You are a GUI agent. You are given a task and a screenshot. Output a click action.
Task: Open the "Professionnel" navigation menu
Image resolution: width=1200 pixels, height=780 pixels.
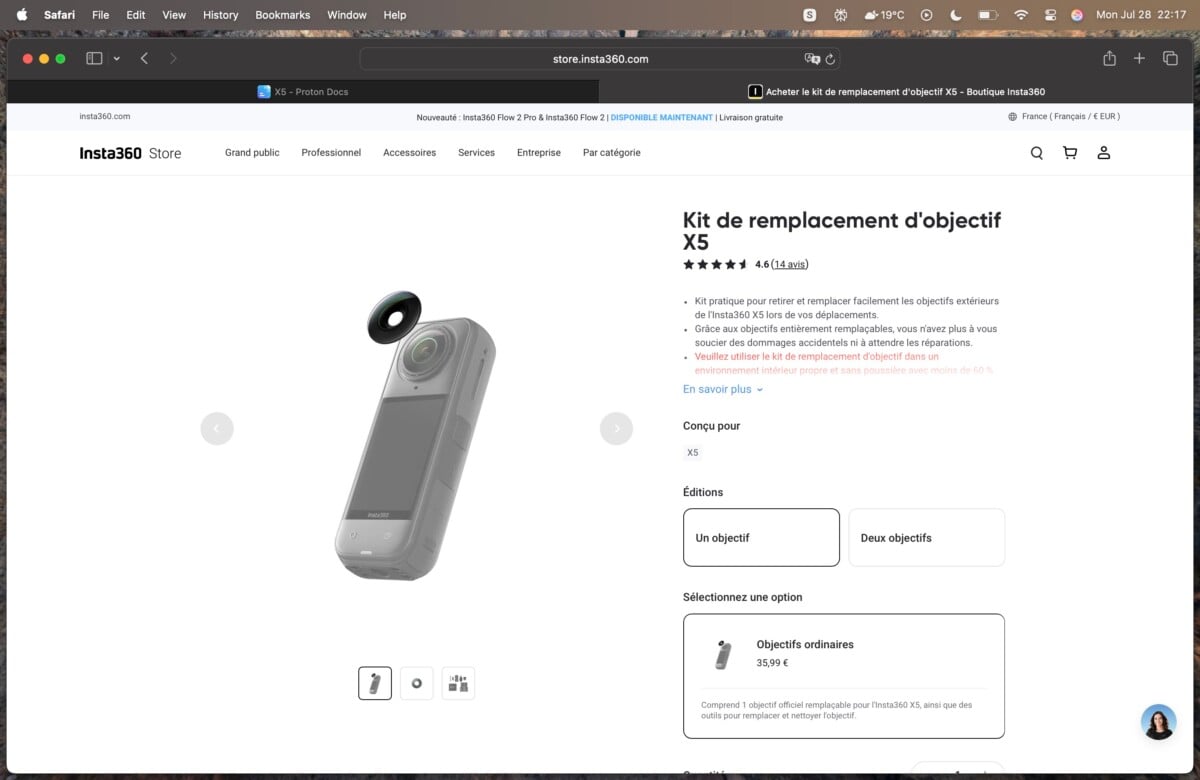coord(331,153)
